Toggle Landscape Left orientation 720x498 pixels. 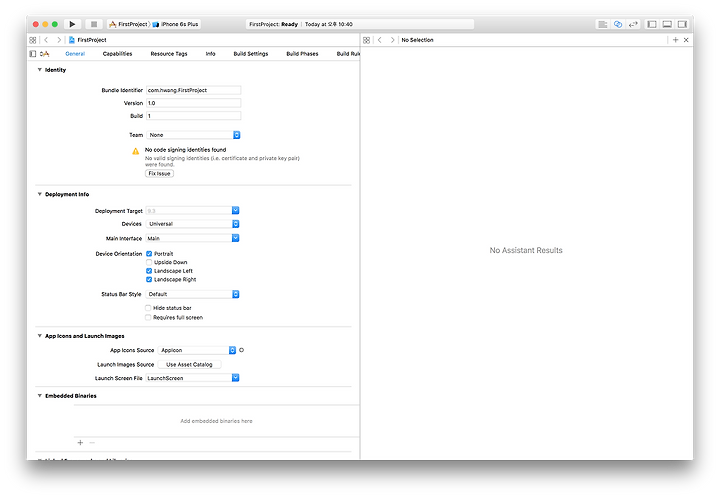tap(149, 271)
